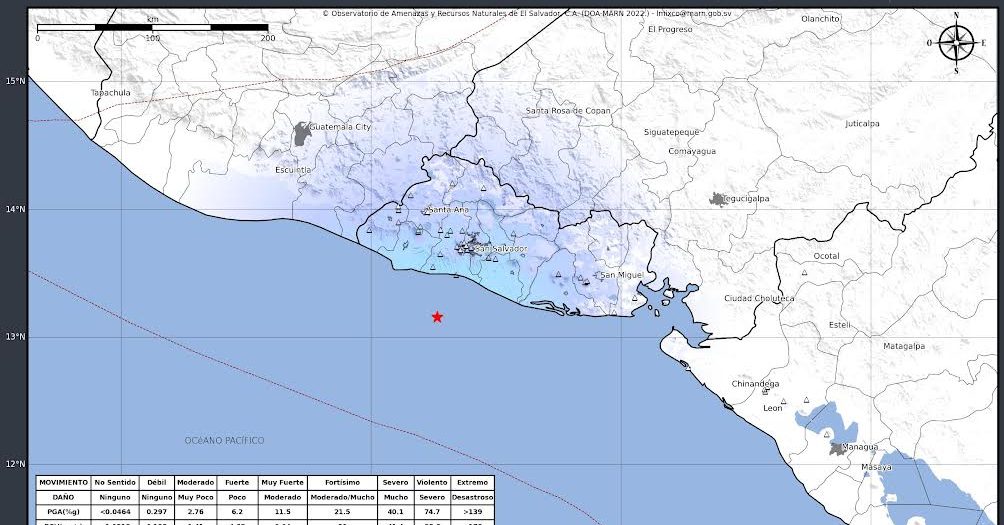Click the compass rose in the corner
This screenshot has height=525, width=1004.
[956, 43]
